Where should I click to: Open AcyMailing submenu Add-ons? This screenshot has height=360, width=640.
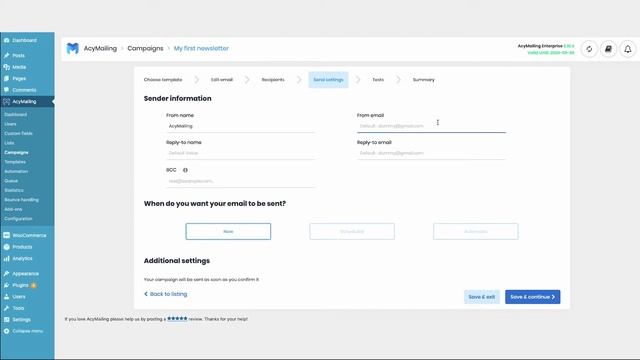point(13,209)
